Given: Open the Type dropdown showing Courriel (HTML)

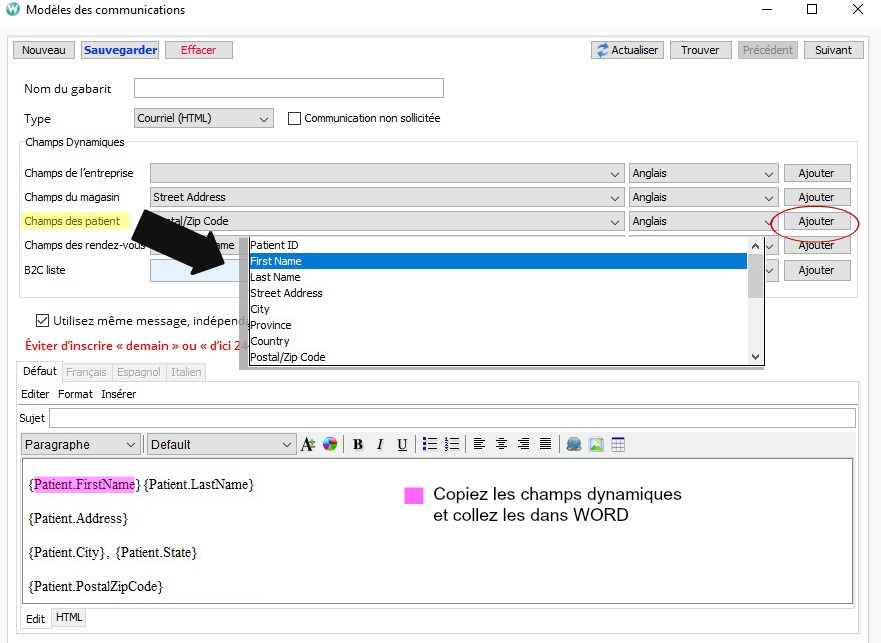Looking at the screenshot, I should (x=203, y=118).
